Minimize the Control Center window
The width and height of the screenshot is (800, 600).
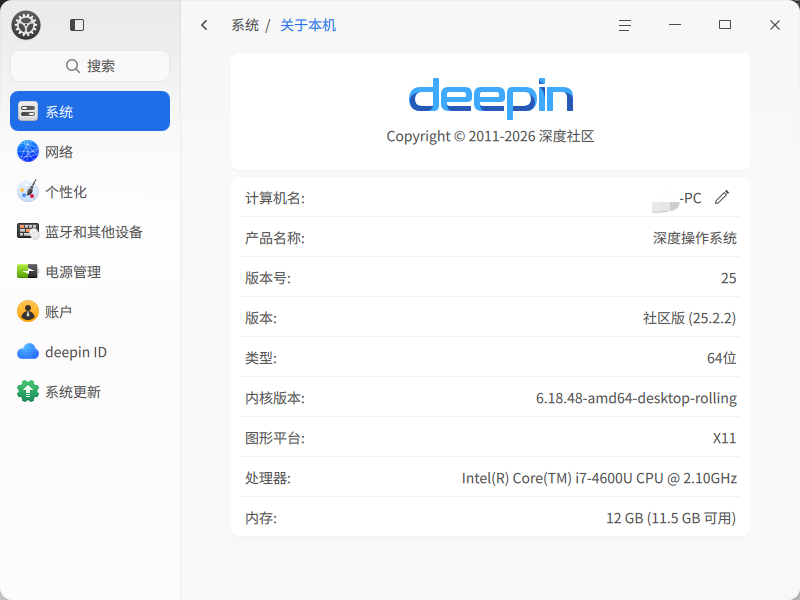[675, 24]
